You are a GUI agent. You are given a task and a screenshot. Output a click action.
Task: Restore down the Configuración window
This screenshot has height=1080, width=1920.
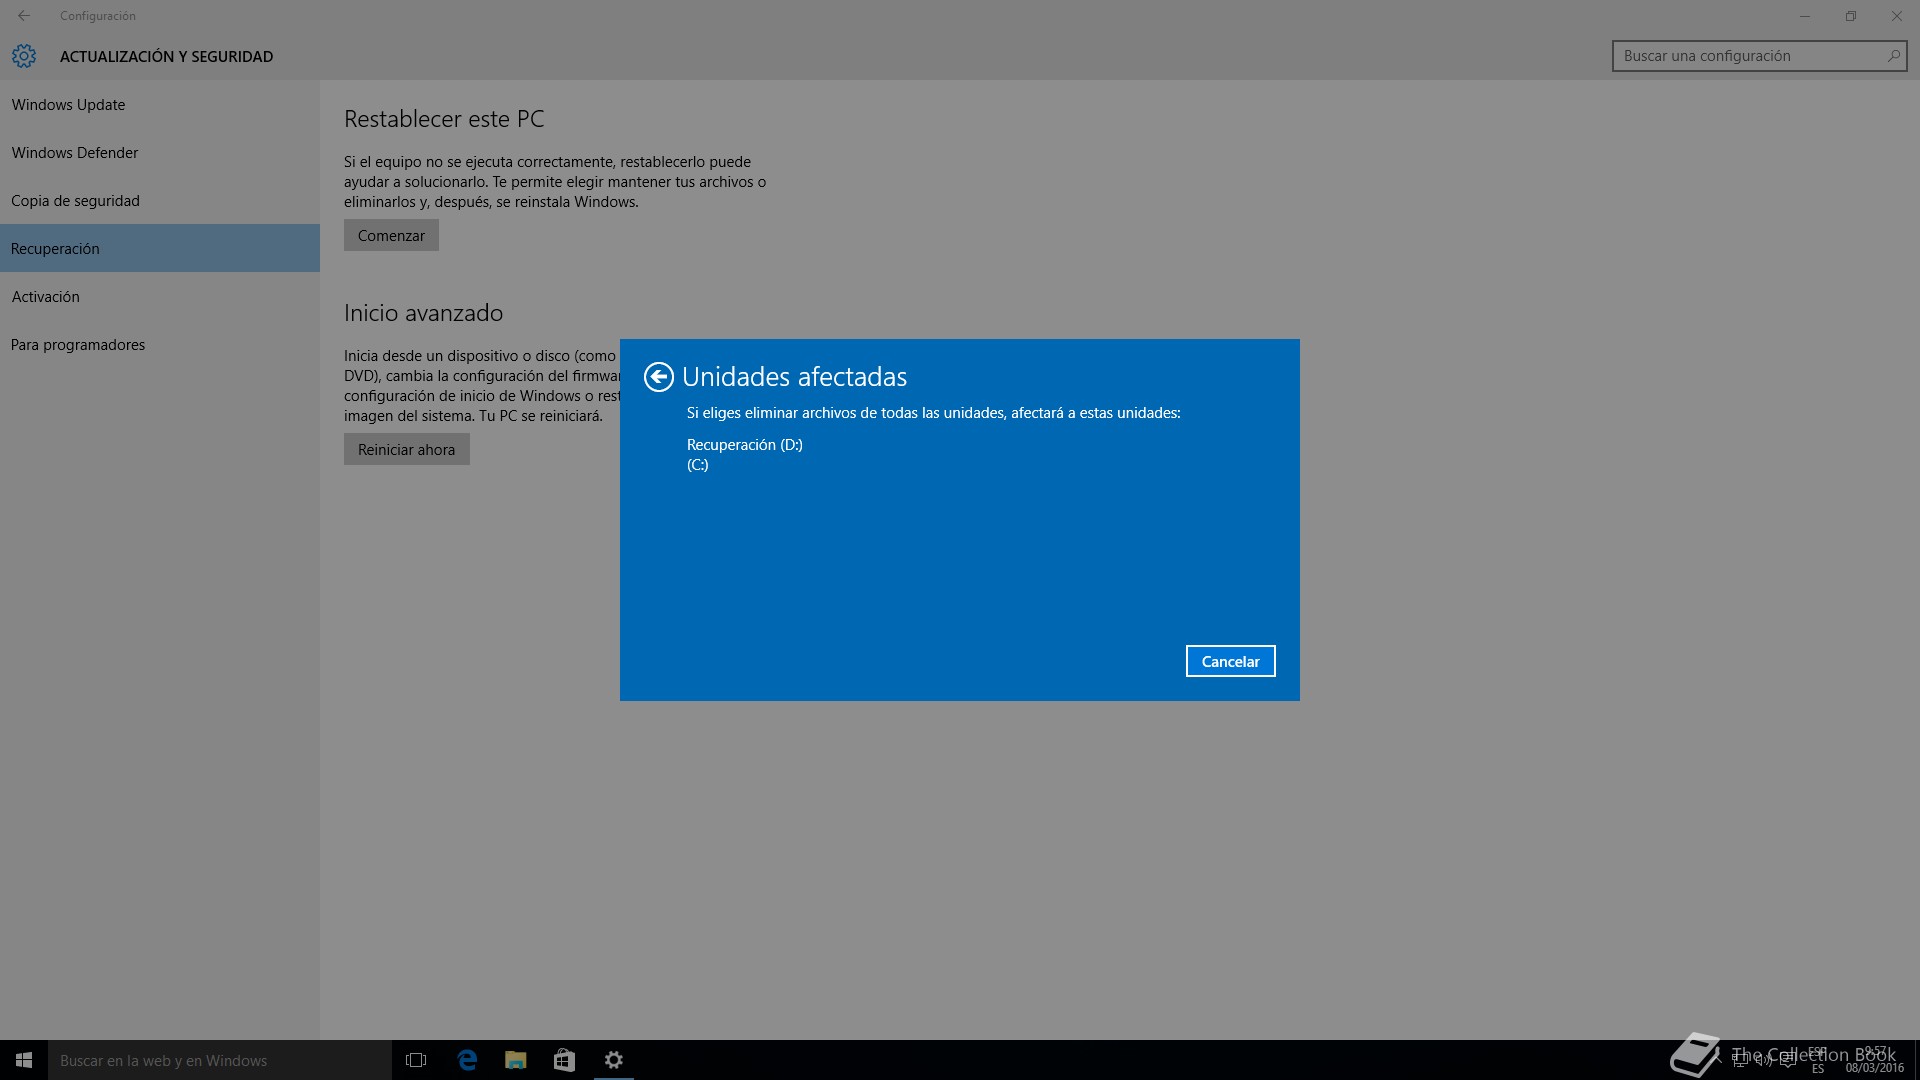coord(1851,16)
